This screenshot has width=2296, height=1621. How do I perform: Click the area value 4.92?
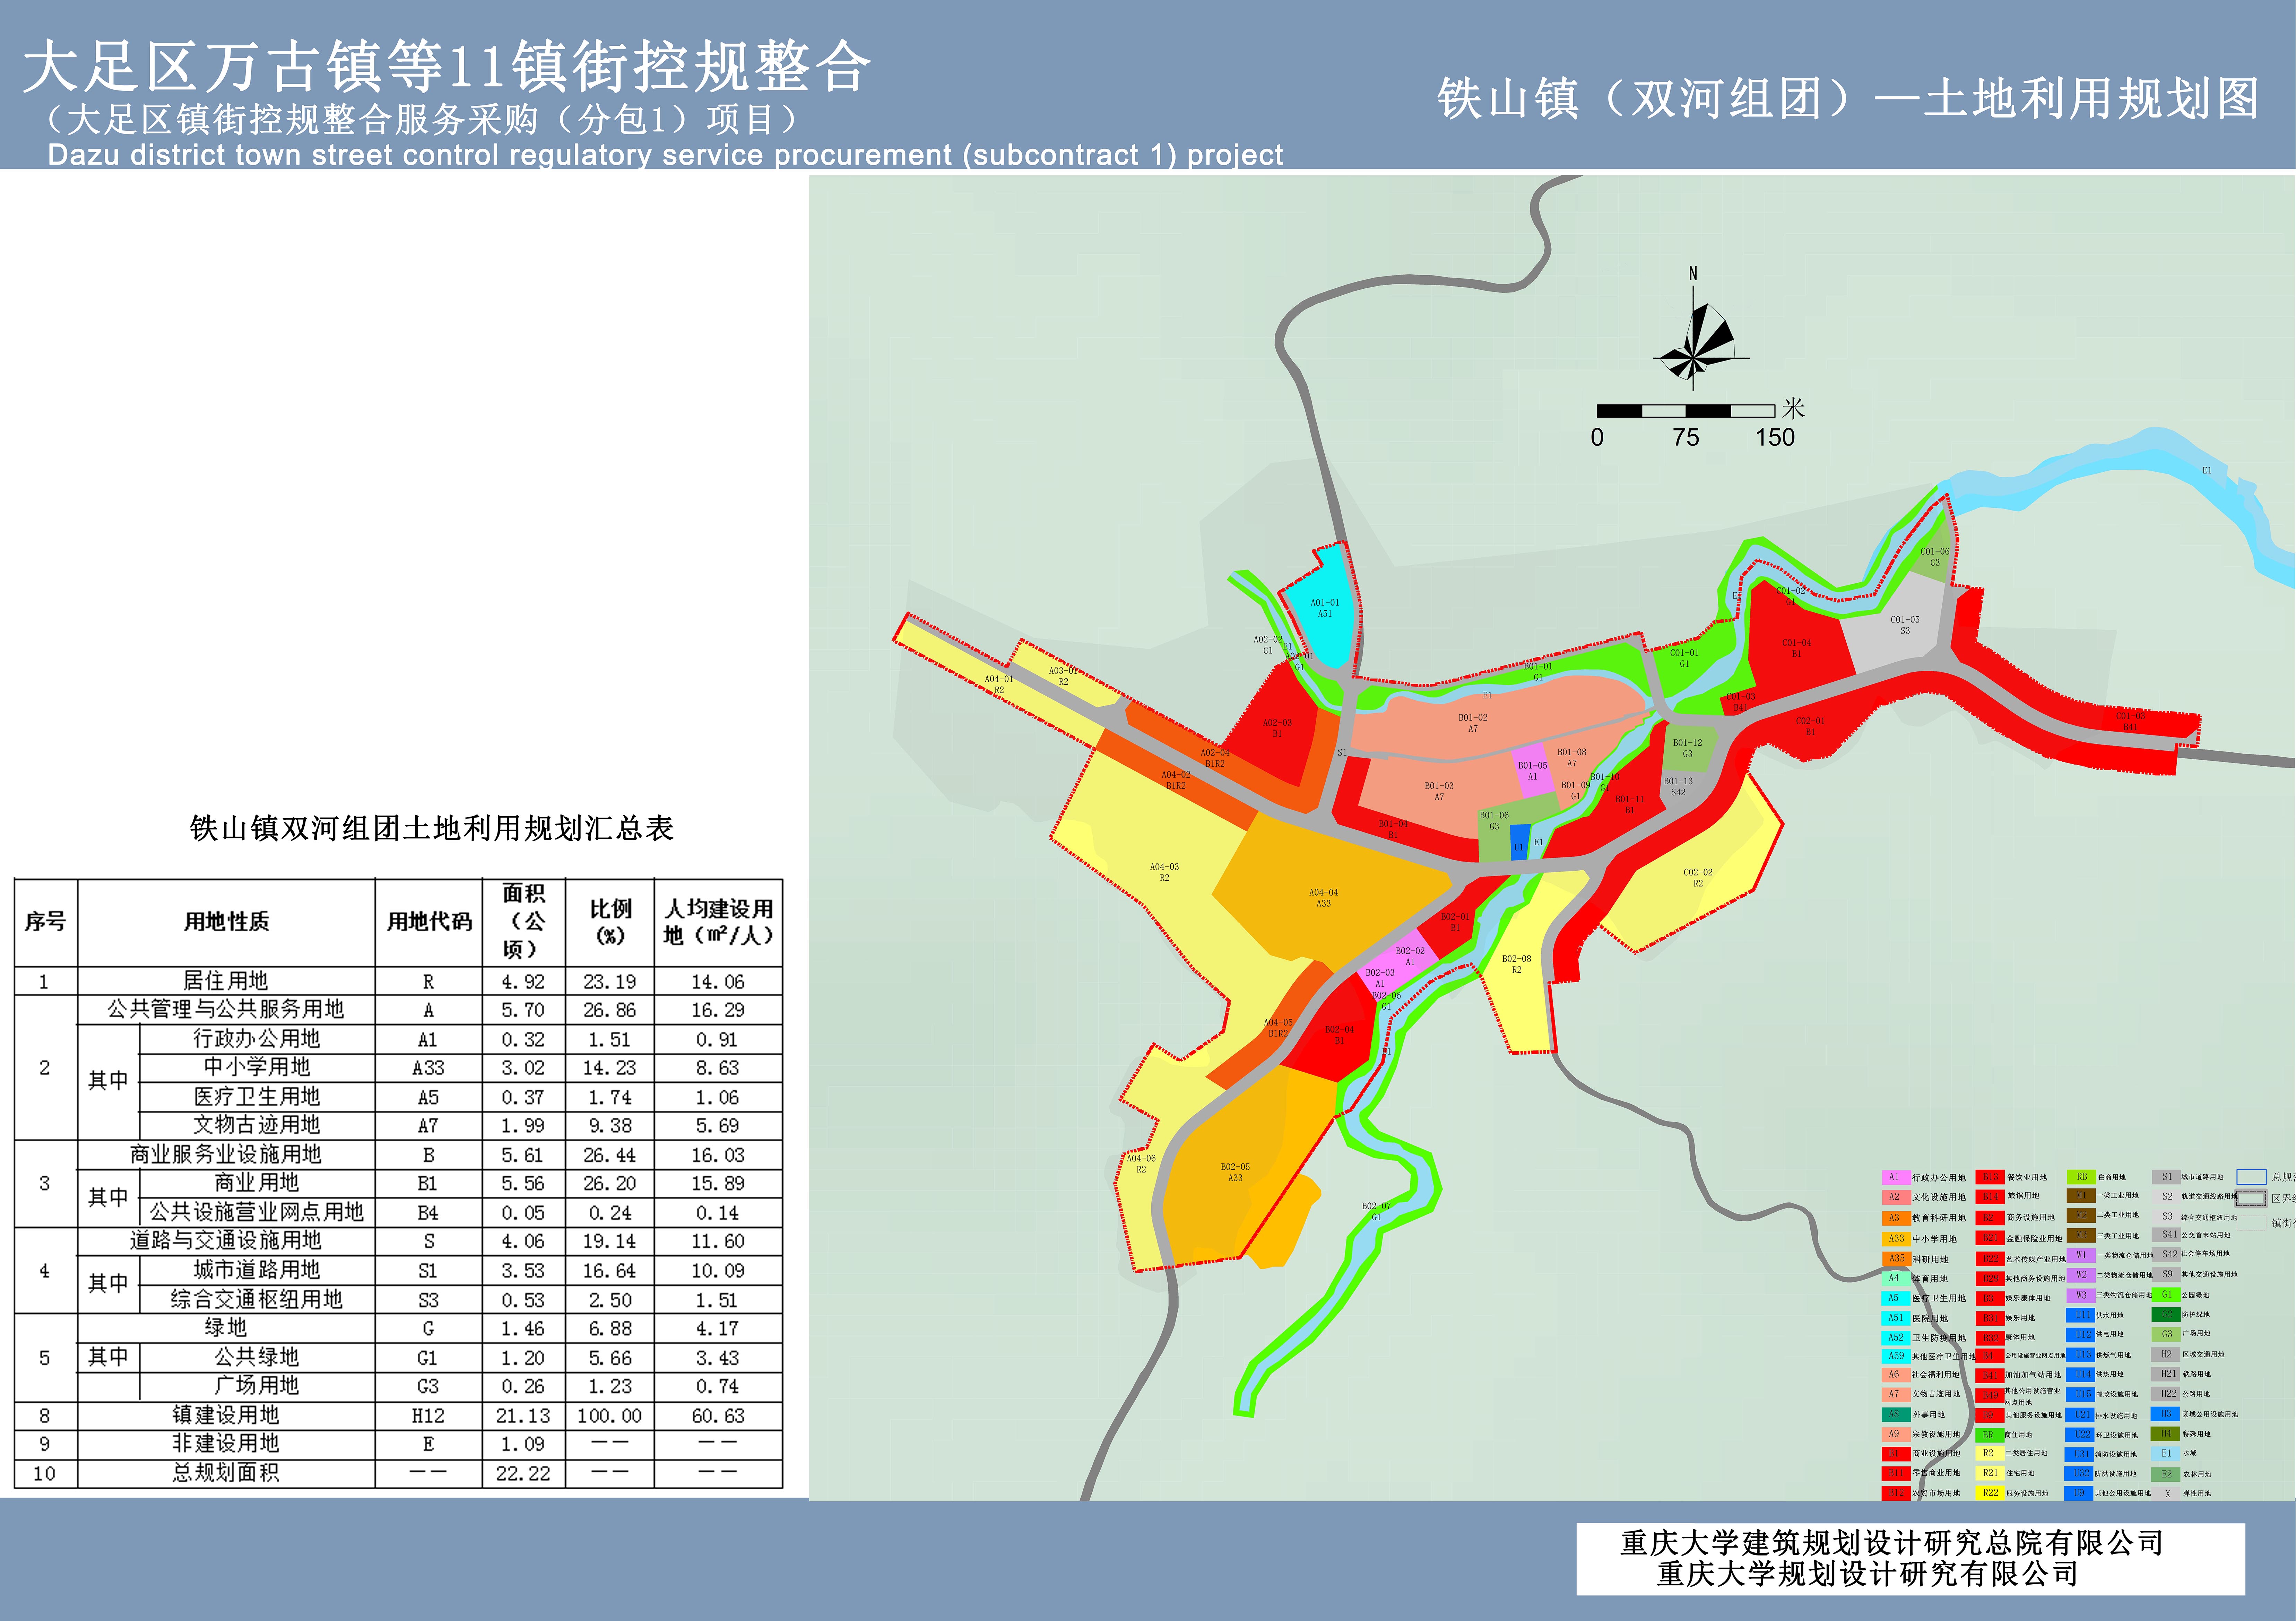pos(523,982)
